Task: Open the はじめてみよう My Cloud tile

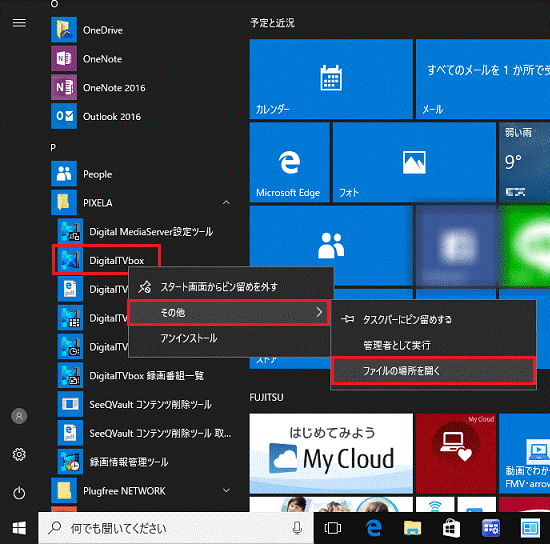Action: [331, 453]
